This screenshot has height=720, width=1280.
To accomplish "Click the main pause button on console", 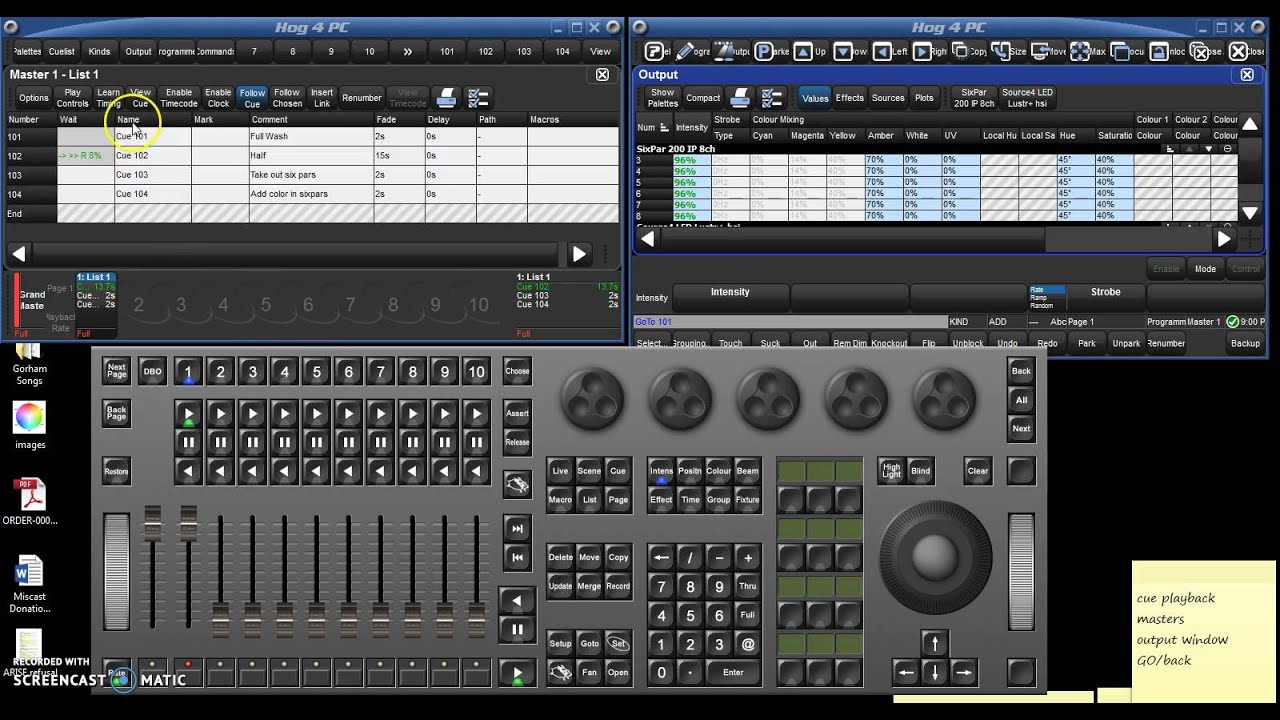I will coord(517,629).
